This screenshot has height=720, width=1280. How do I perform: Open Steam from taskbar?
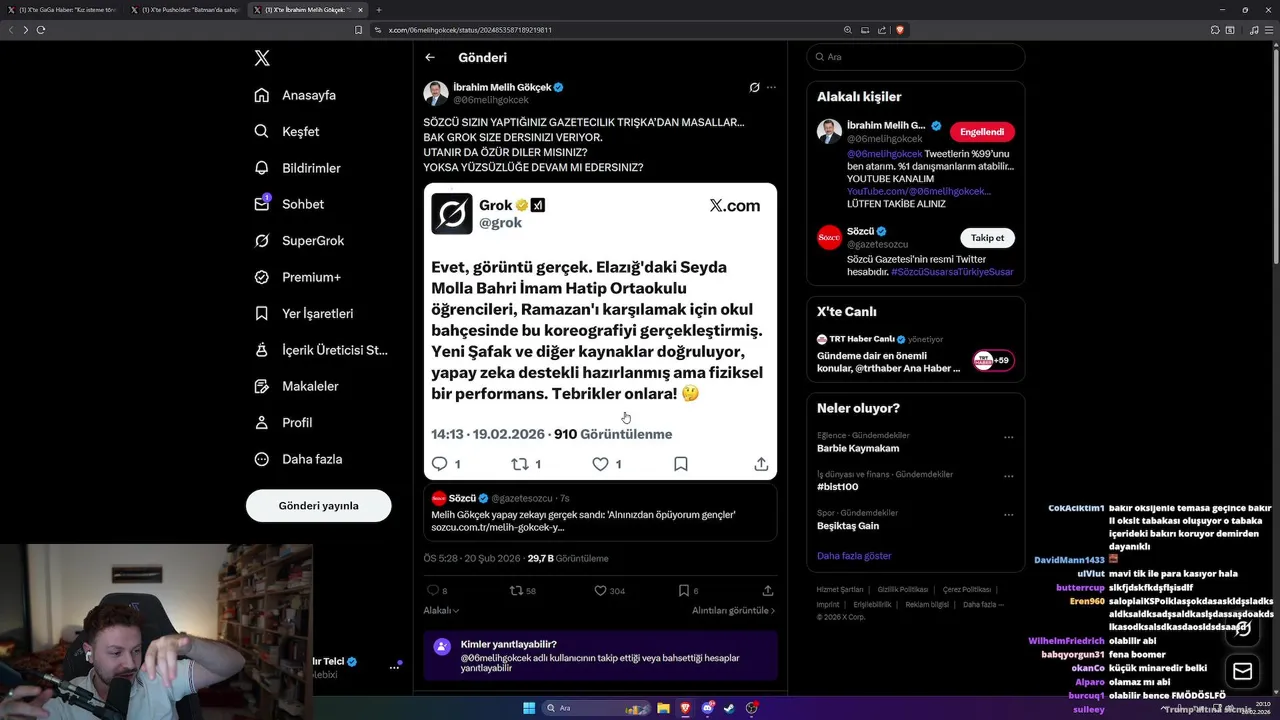(x=729, y=708)
